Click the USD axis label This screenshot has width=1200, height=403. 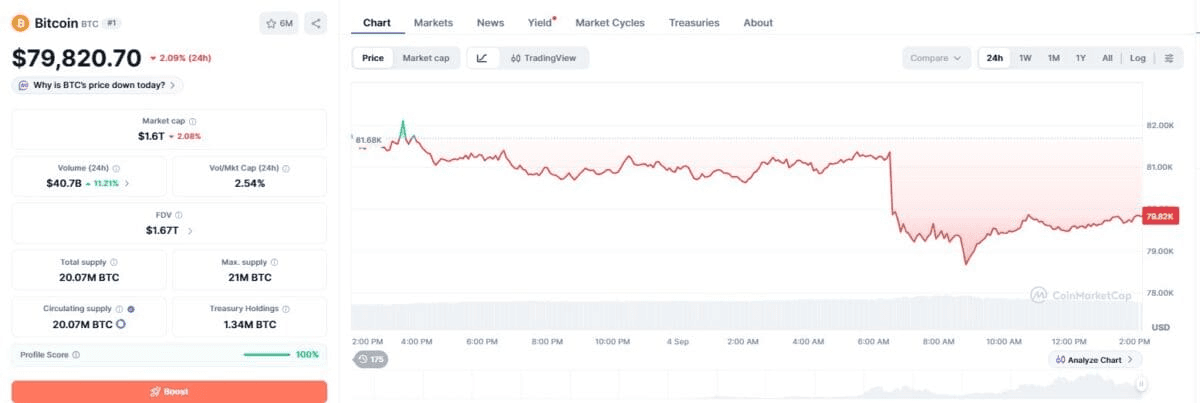[1161, 327]
